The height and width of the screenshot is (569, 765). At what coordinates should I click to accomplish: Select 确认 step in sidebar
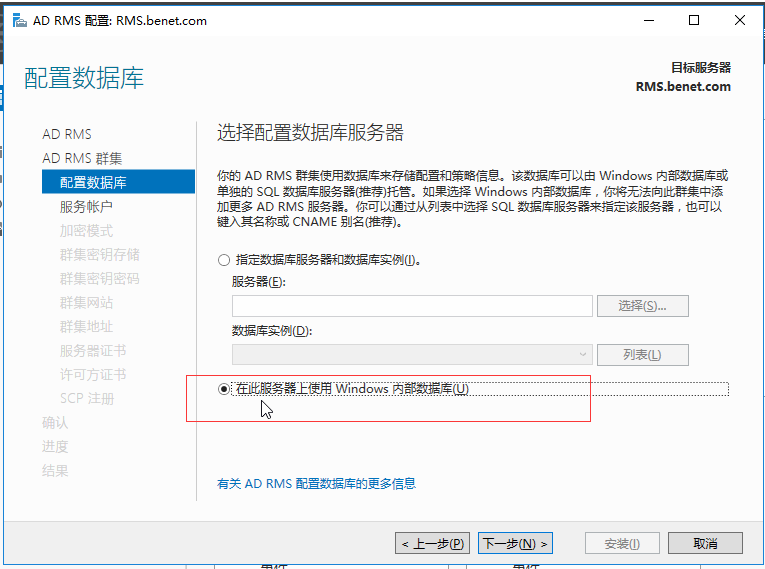coord(55,423)
